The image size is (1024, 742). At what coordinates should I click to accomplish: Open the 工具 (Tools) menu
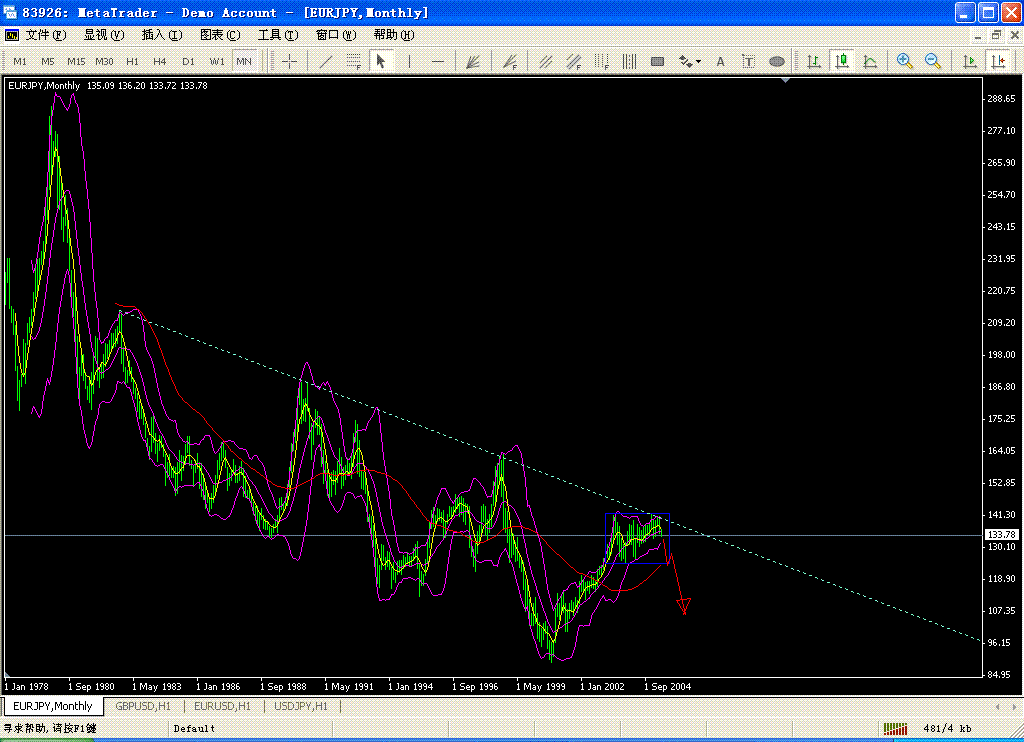pyautogui.click(x=277, y=35)
